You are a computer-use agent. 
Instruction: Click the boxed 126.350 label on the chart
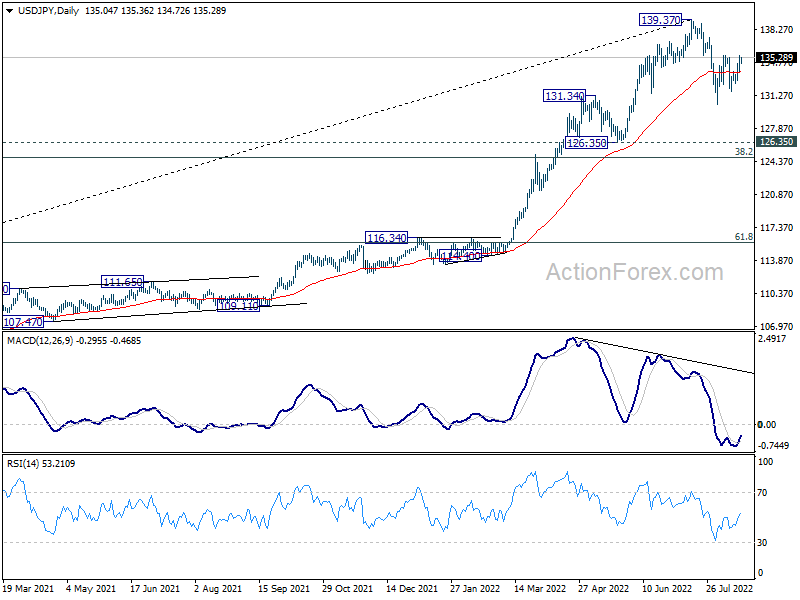point(586,144)
